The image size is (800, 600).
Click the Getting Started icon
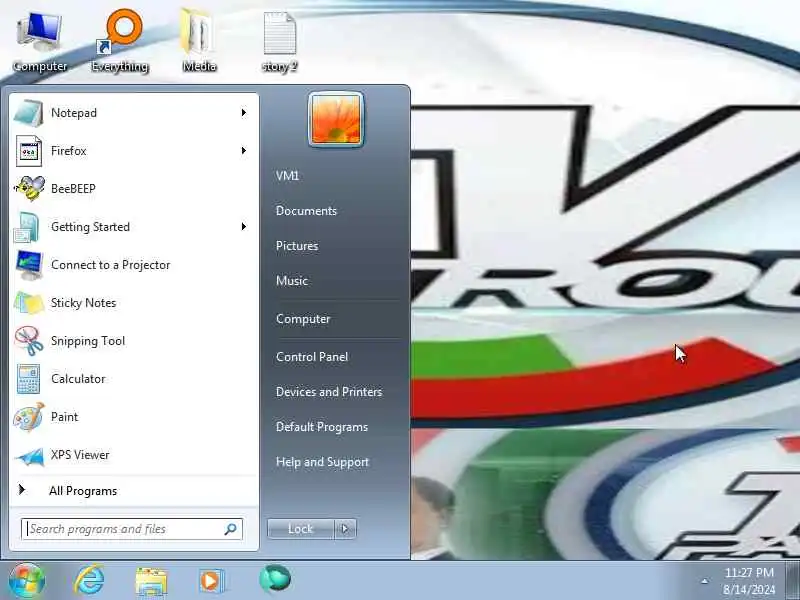28,227
